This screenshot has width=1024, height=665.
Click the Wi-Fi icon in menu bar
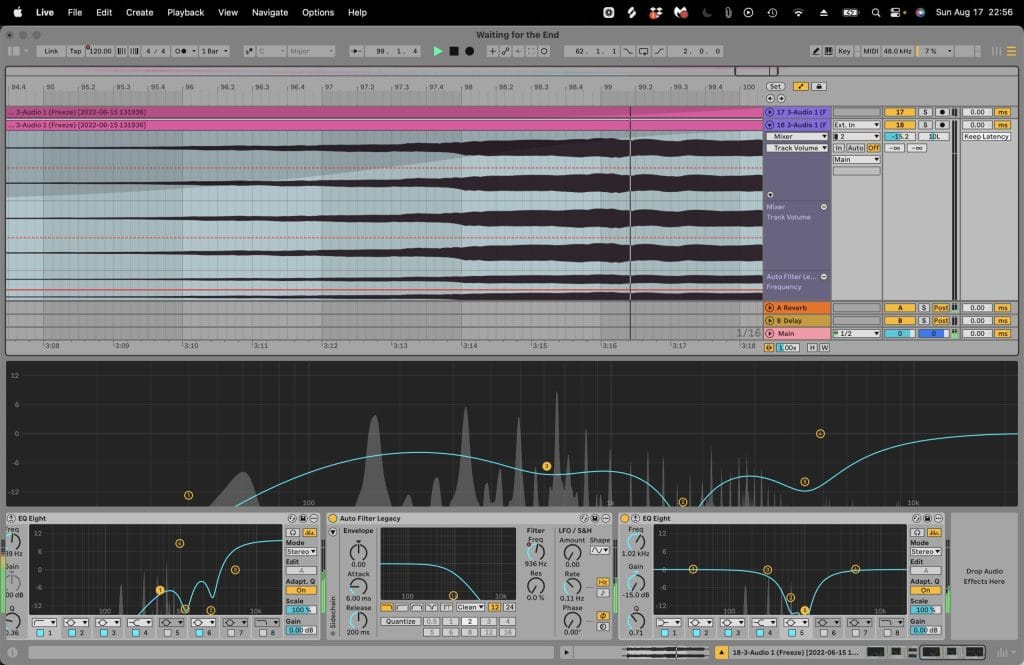point(798,12)
